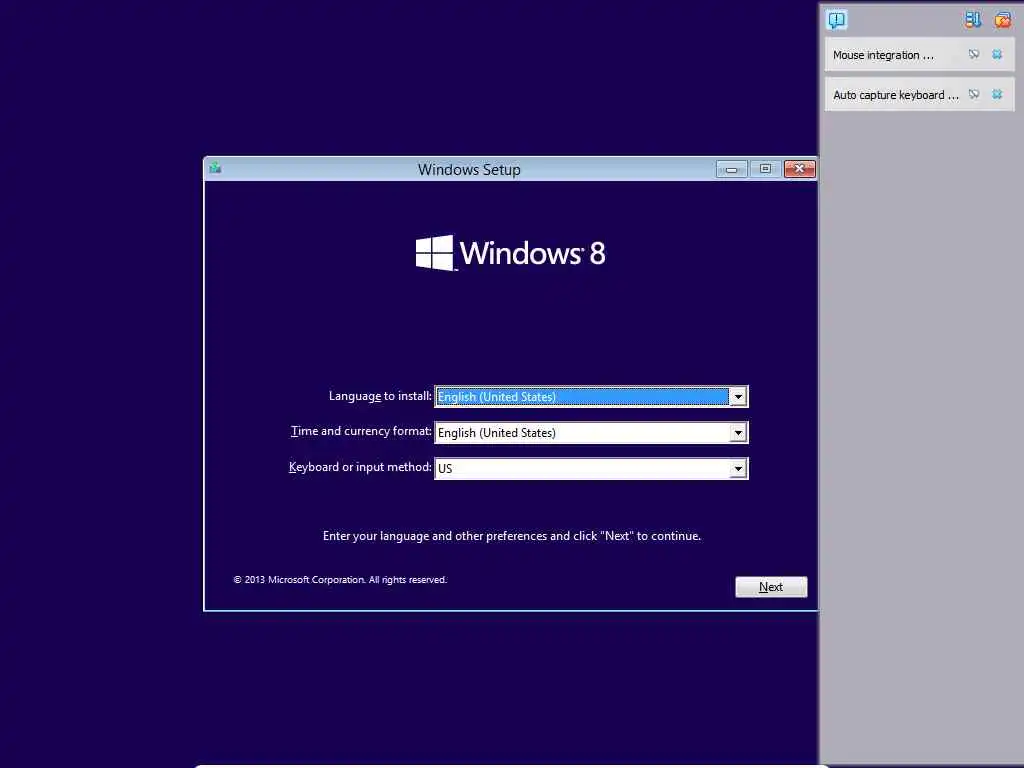The height and width of the screenshot is (768, 1024).
Task: Click the Windows Setup title bar icon
Action: coord(216,168)
